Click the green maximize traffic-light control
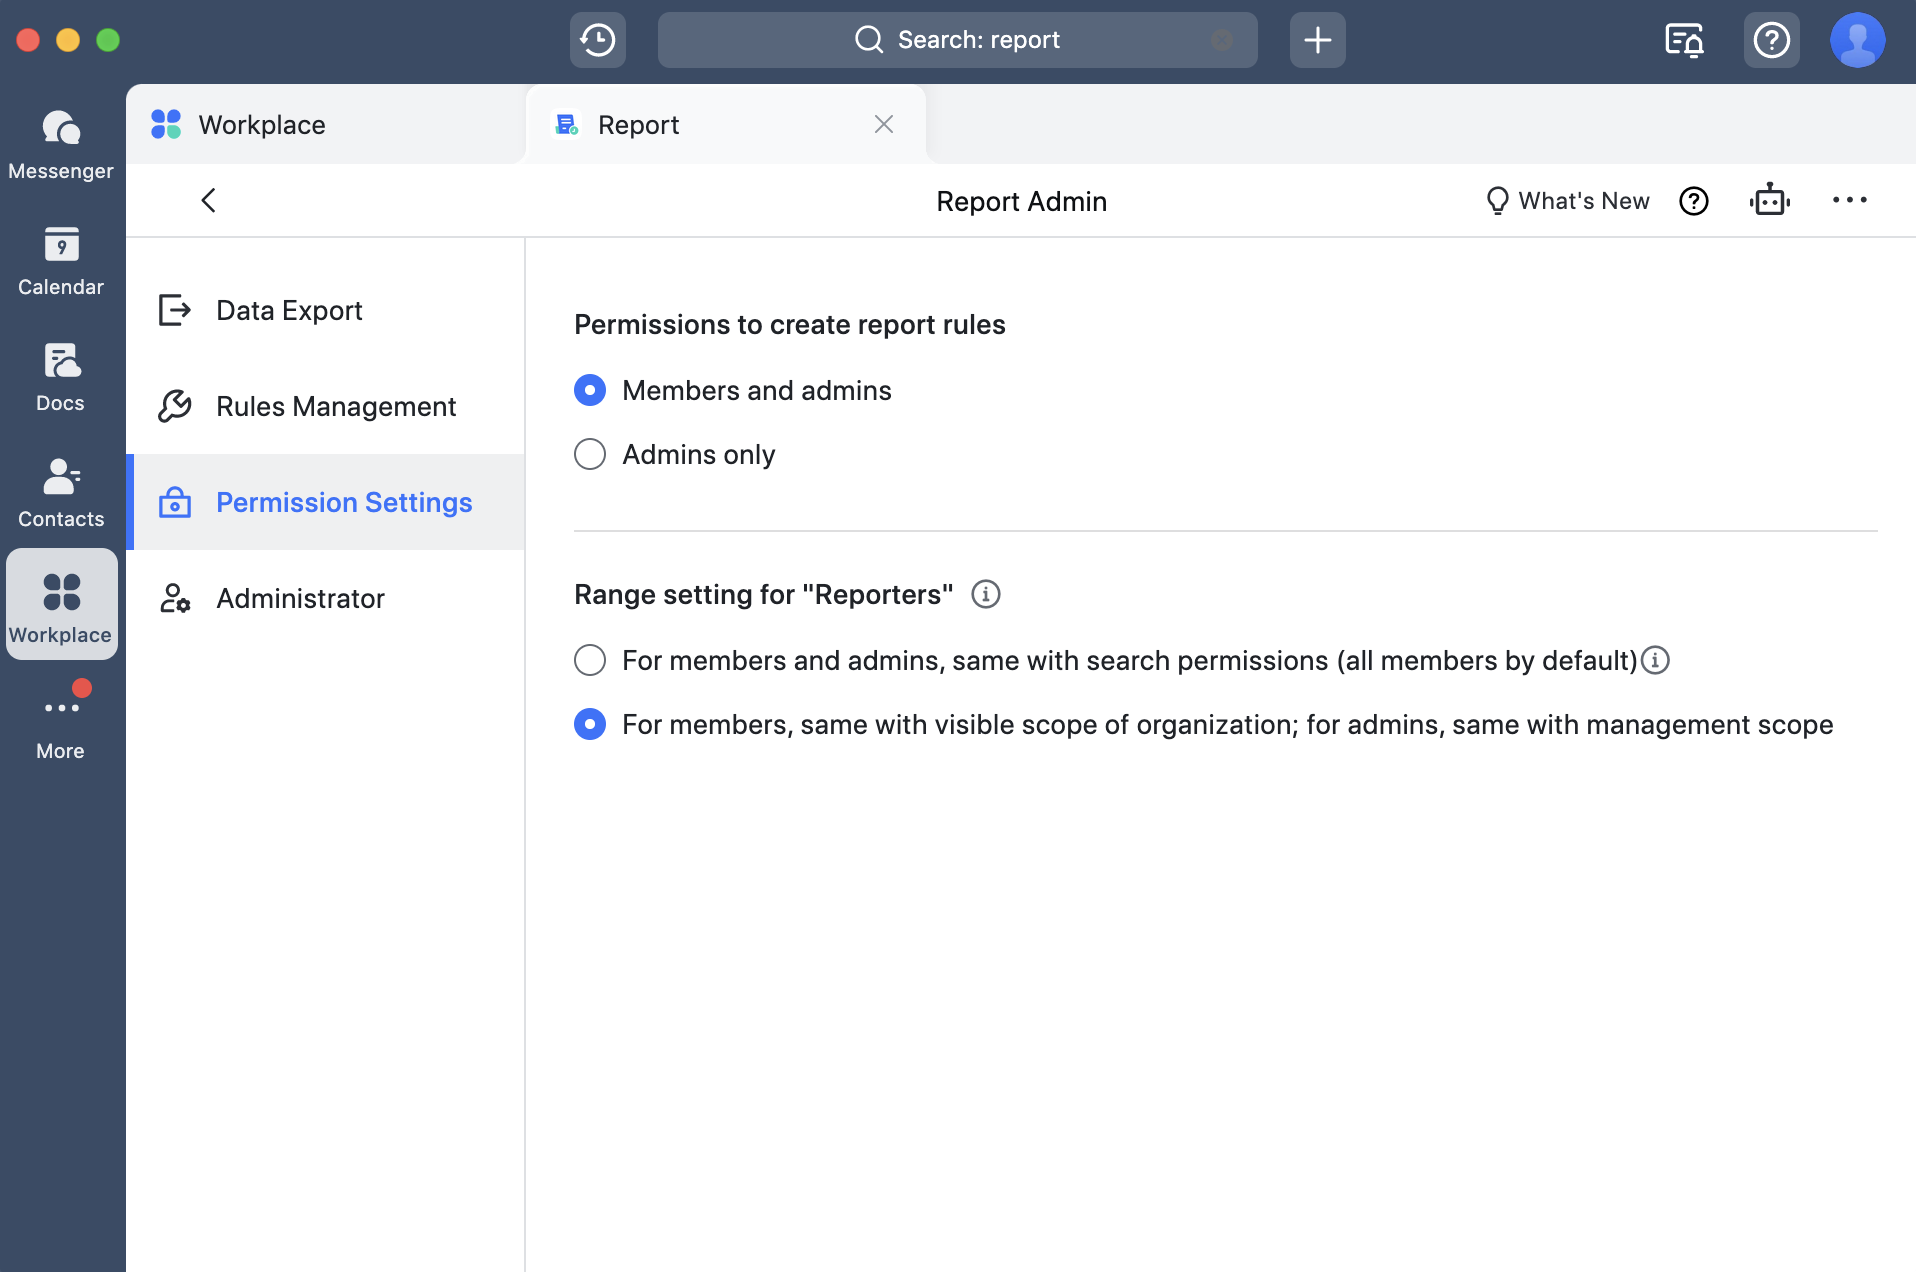1916x1272 pixels. [x=109, y=40]
